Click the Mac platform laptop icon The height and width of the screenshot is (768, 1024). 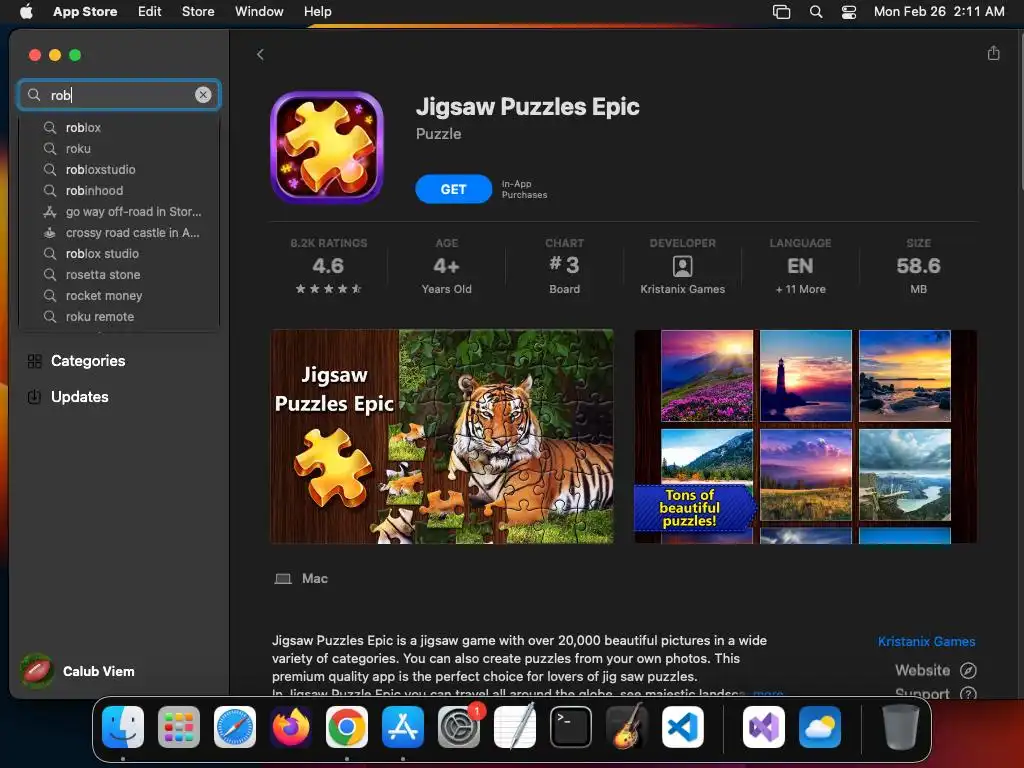pyautogui.click(x=283, y=579)
